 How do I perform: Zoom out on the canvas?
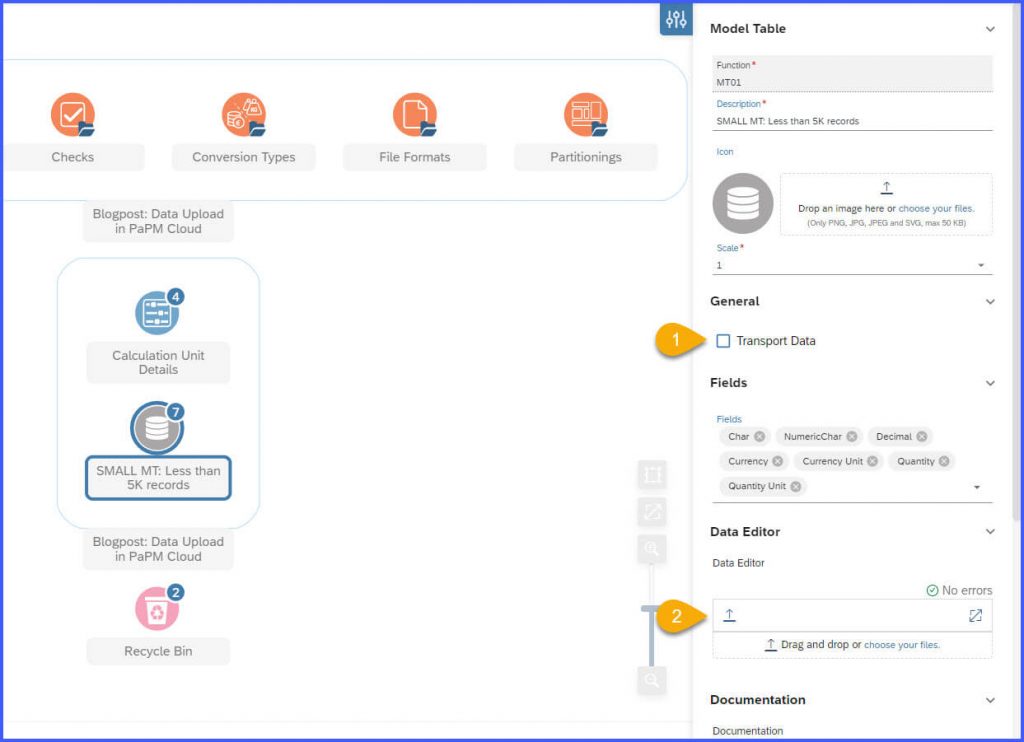point(652,681)
